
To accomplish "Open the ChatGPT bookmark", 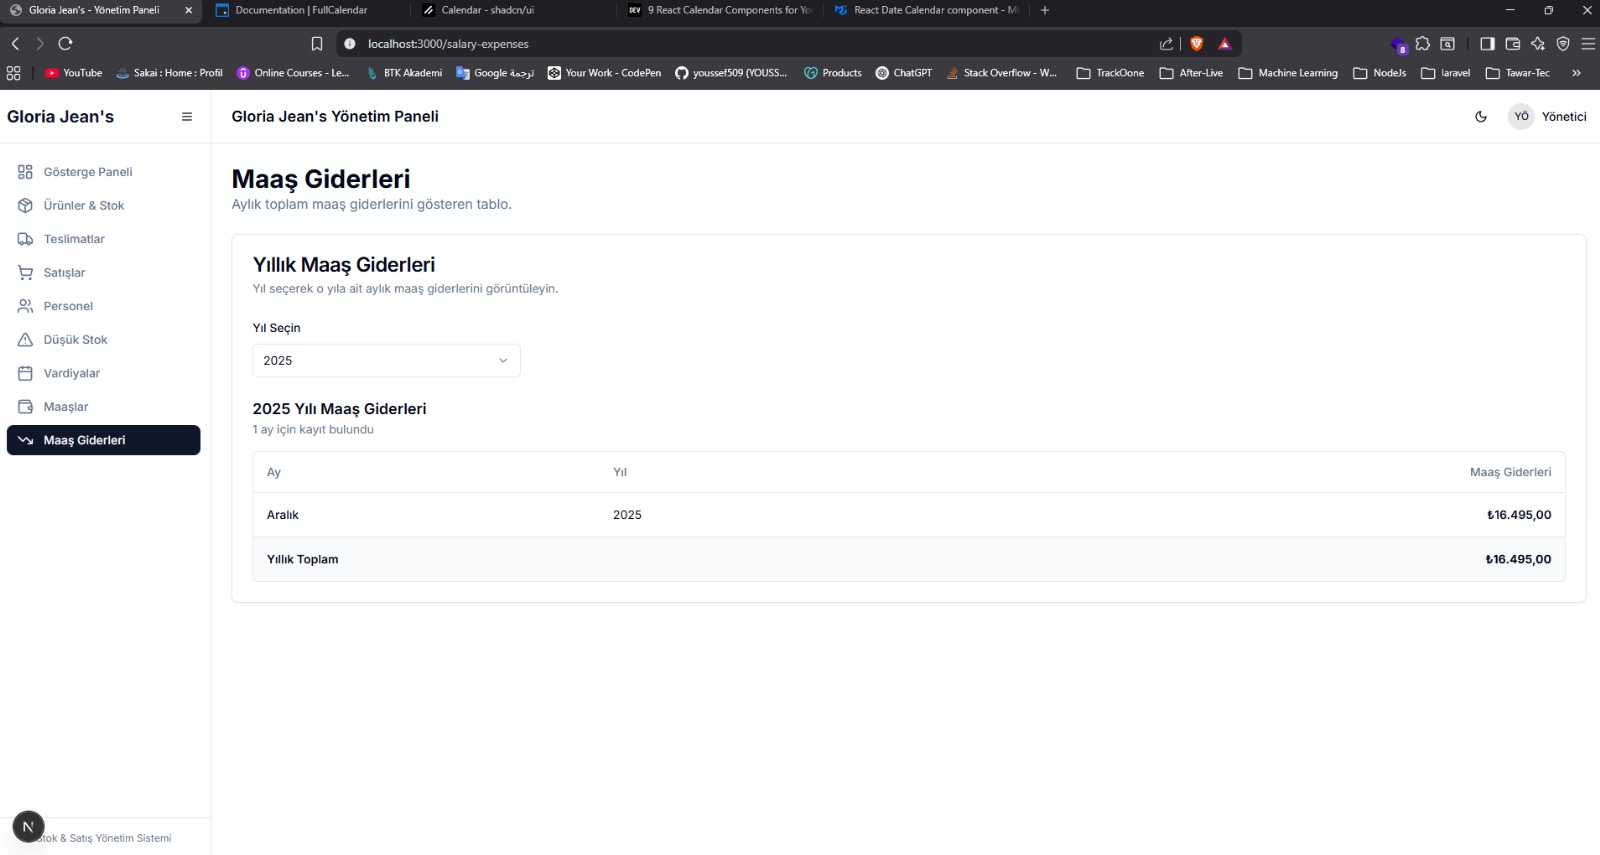I will click(x=904, y=73).
